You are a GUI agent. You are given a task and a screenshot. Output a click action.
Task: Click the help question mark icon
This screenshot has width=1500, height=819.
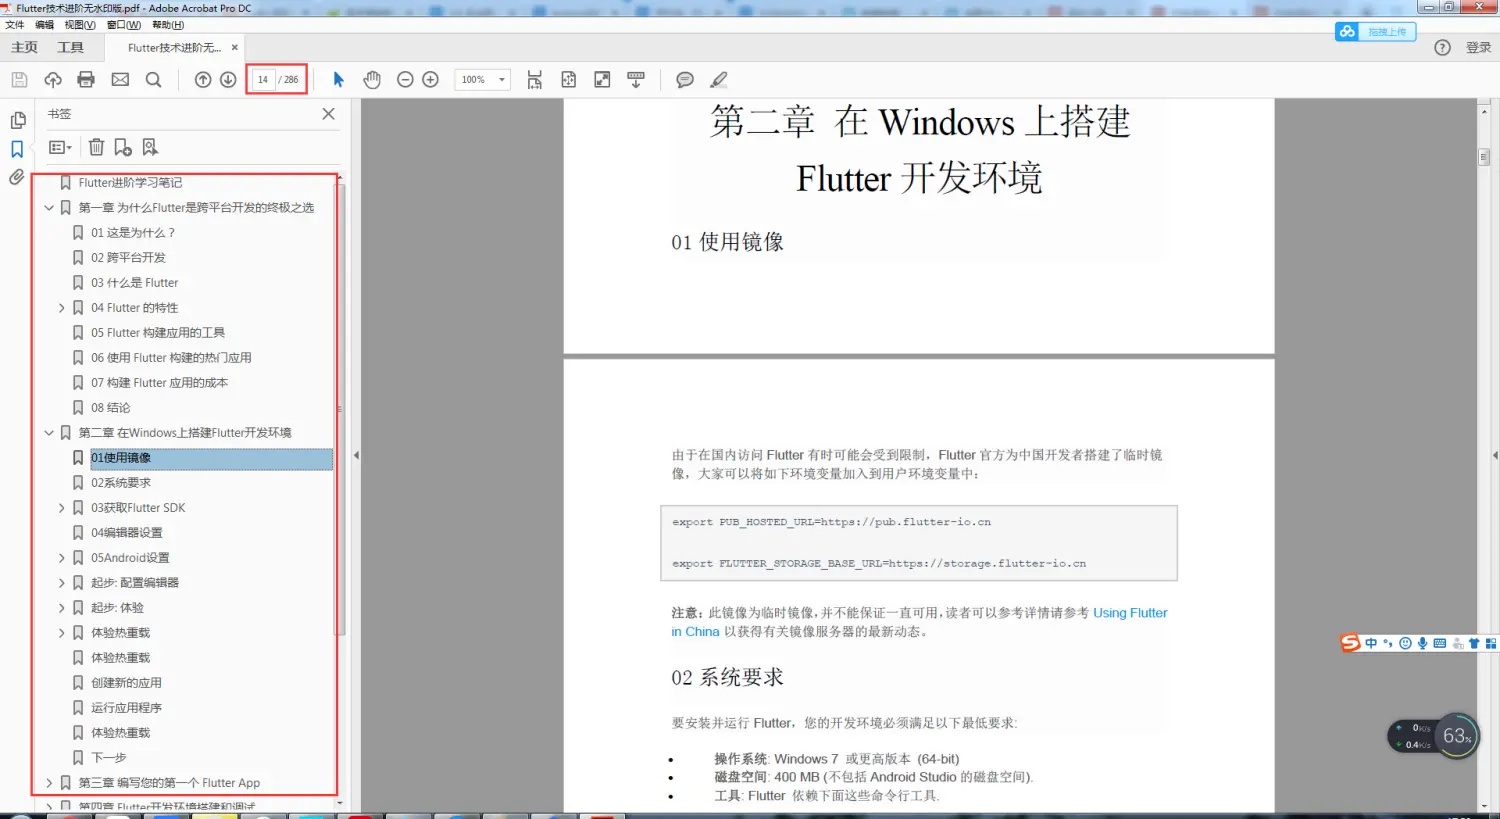[x=1442, y=47]
